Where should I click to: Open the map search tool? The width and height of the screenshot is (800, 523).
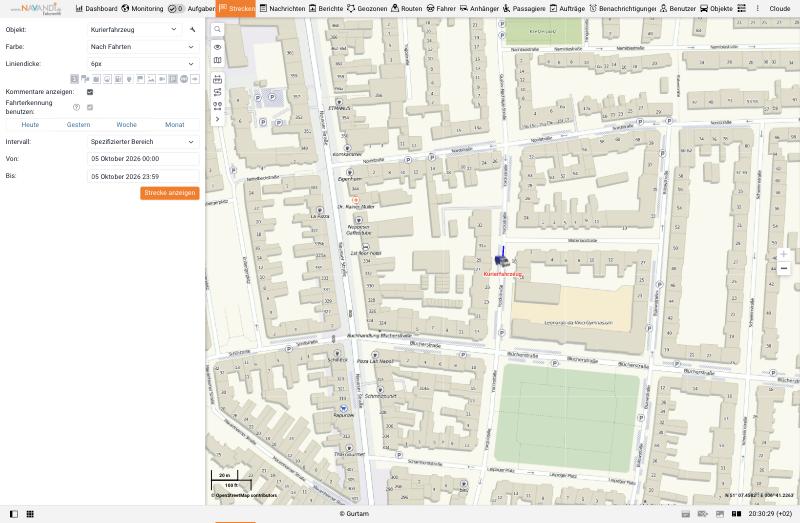pyautogui.click(x=217, y=30)
